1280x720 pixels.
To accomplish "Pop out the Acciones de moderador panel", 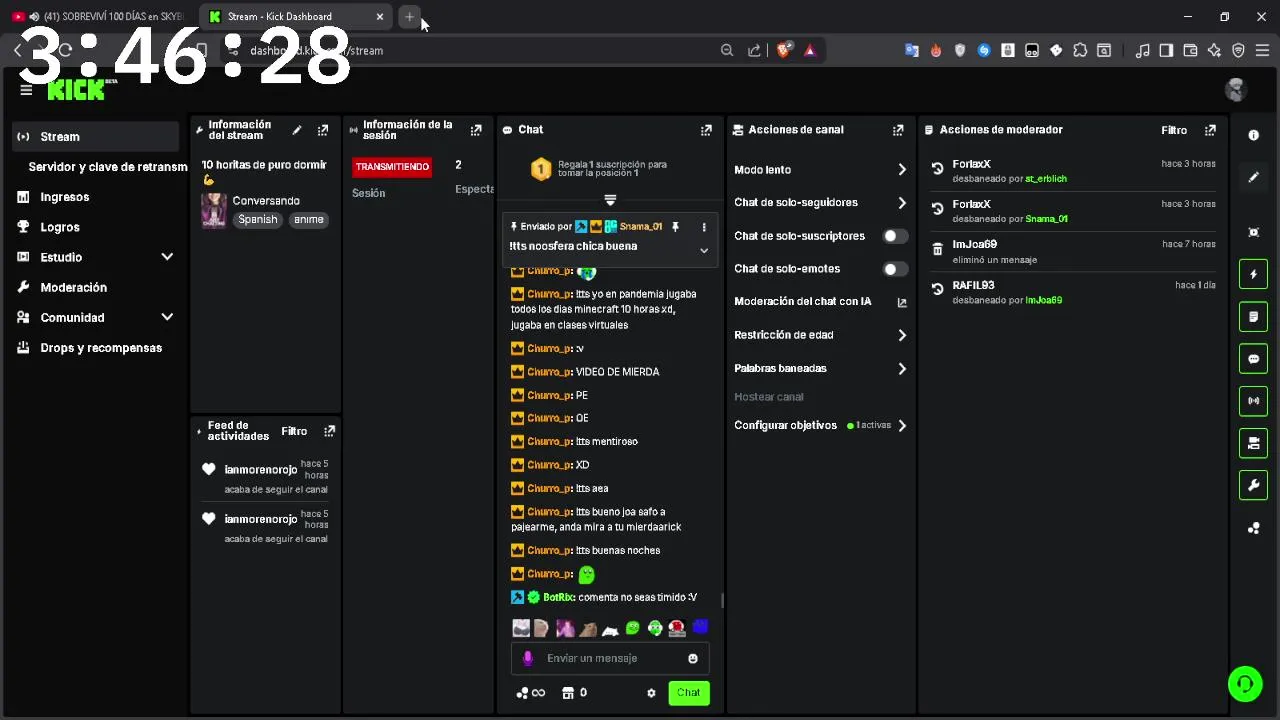I will click(1211, 130).
